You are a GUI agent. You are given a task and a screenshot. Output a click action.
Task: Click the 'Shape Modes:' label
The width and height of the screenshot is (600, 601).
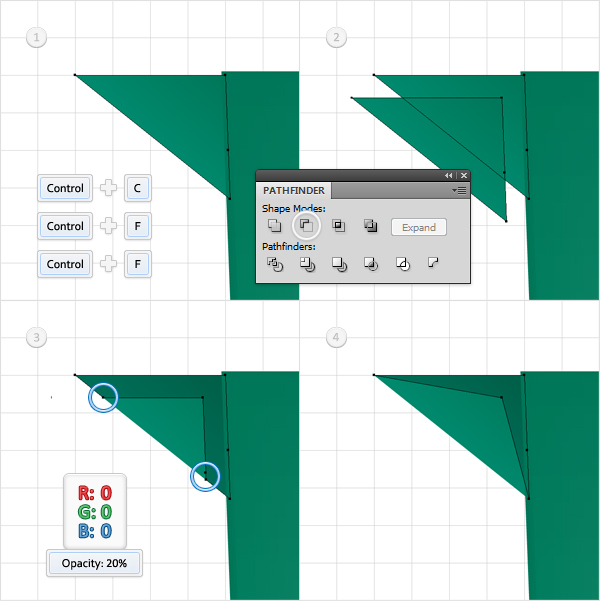click(x=294, y=209)
